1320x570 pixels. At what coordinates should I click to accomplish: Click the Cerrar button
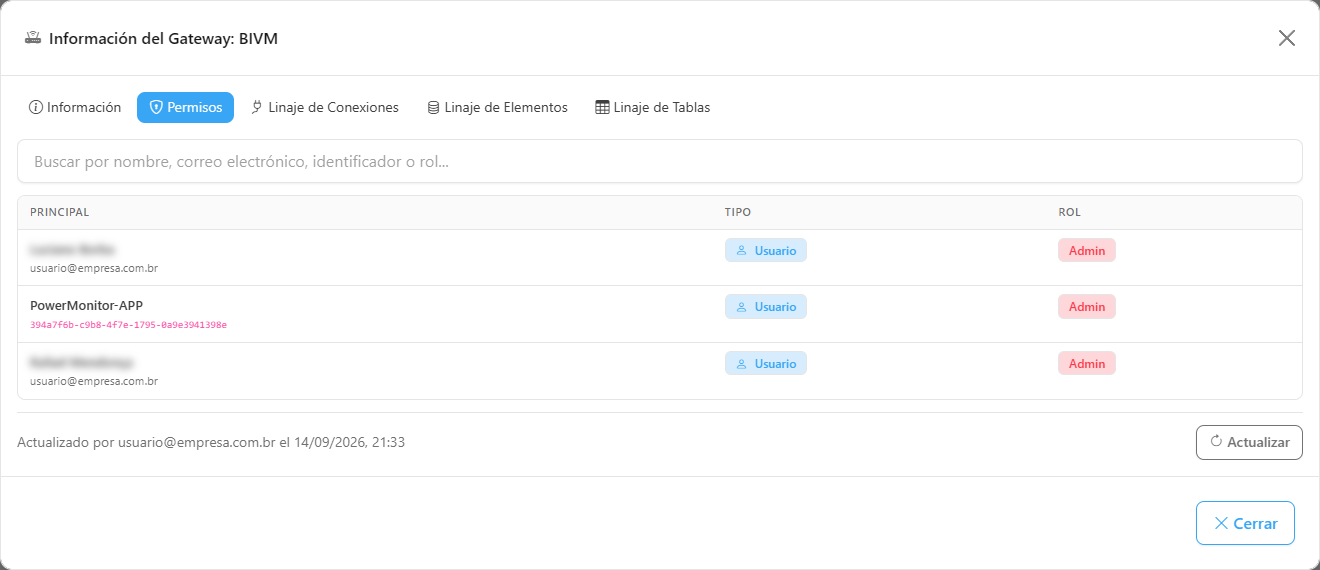(1245, 523)
